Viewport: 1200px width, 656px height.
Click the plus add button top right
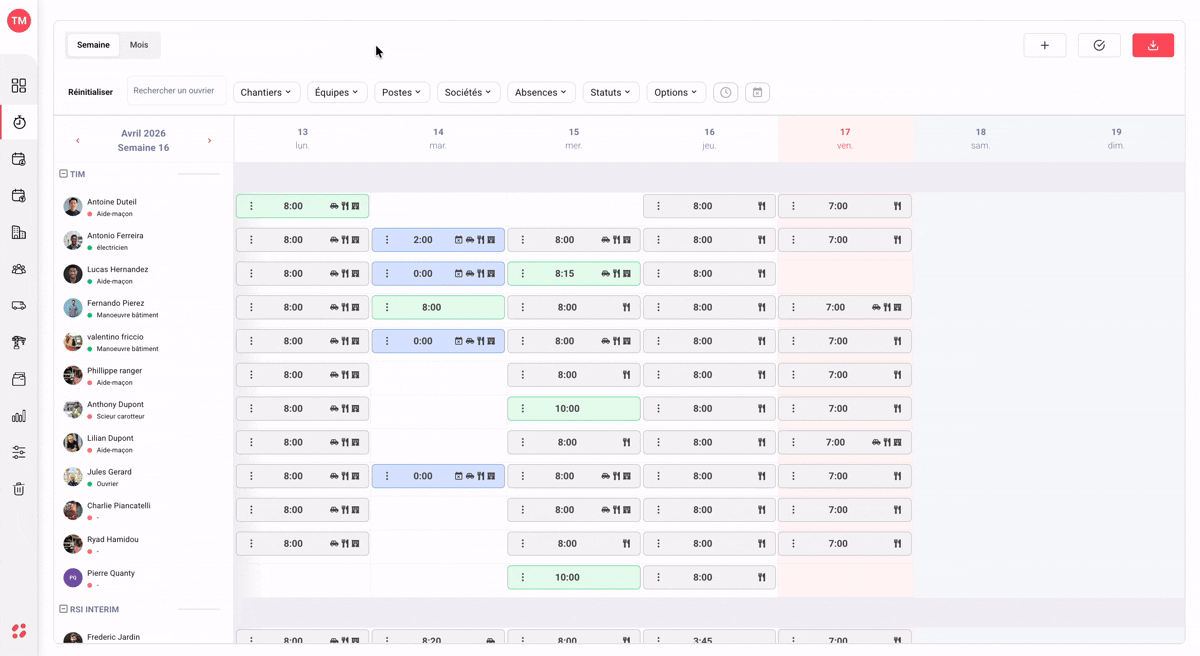coord(1045,45)
